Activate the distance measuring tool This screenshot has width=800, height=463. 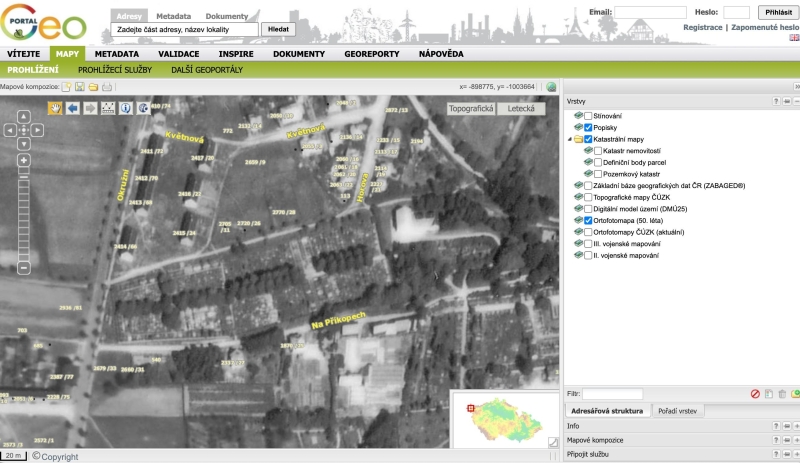coord(108,108)
